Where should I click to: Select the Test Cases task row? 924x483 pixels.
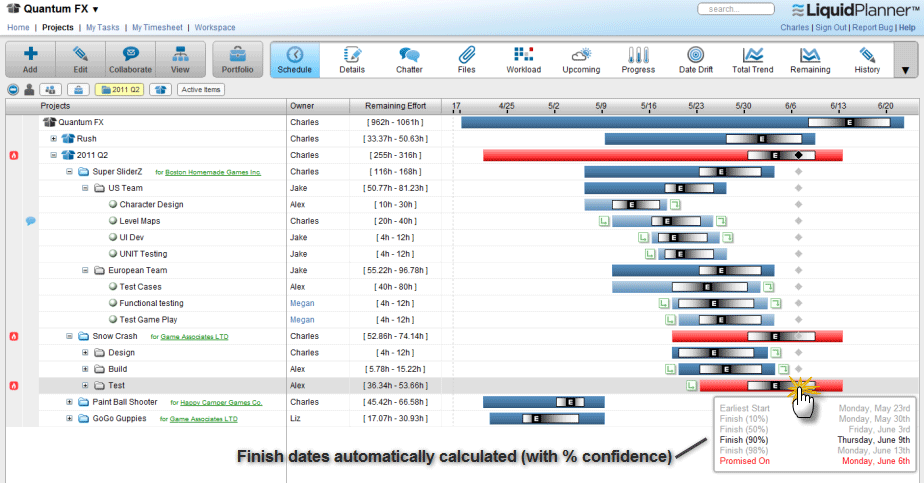coord(462,287)
